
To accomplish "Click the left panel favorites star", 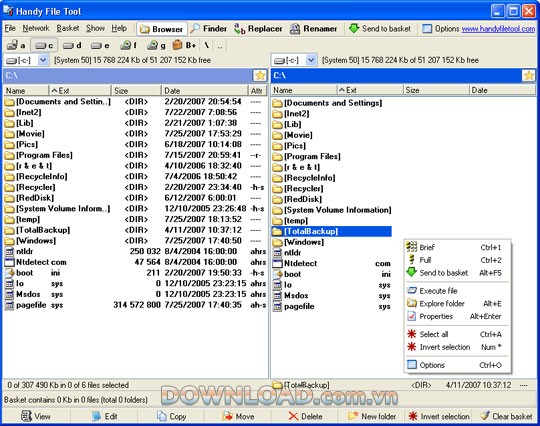I will (x=260, y=75).
